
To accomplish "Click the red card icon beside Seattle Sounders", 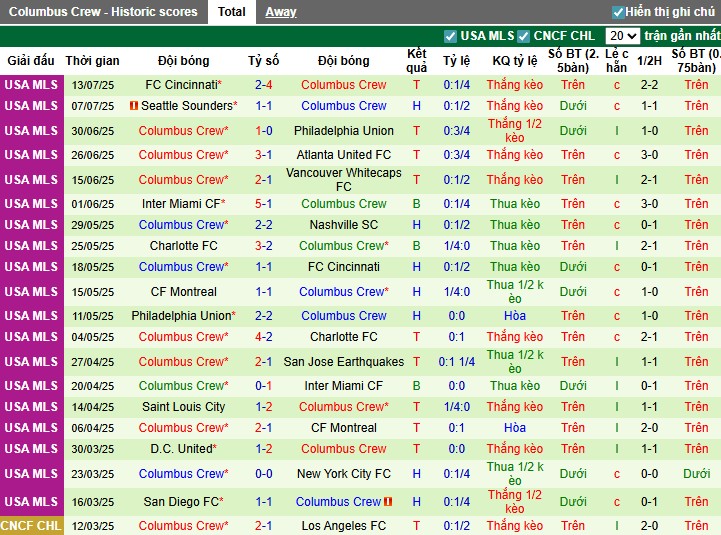I will coord(134,106).
